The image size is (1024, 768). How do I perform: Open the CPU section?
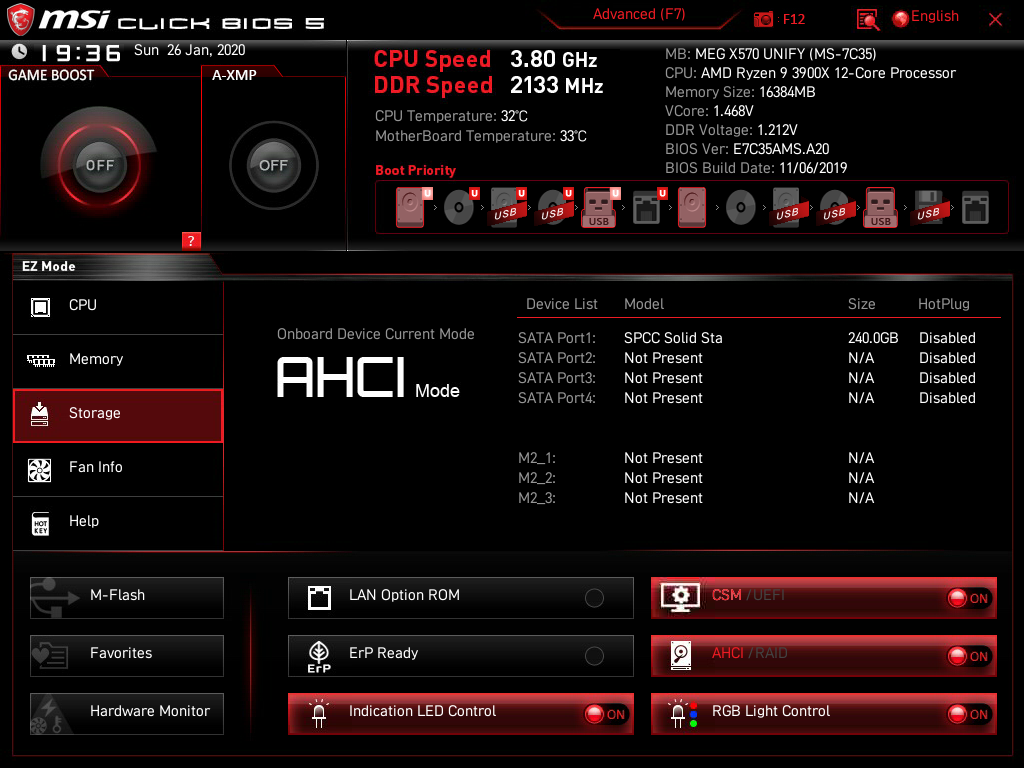coord(118,307)
